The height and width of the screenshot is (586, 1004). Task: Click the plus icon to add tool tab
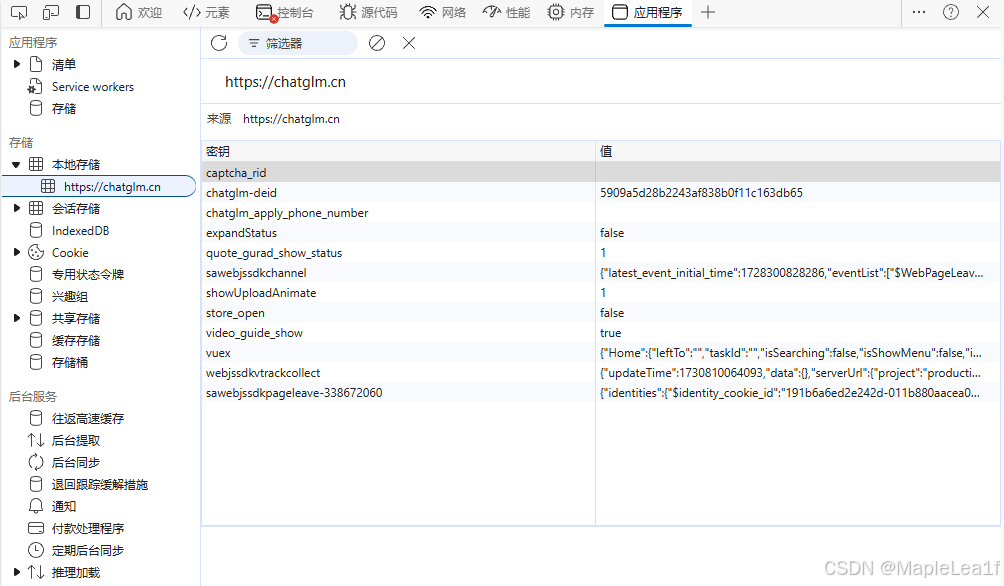(708, 12)
